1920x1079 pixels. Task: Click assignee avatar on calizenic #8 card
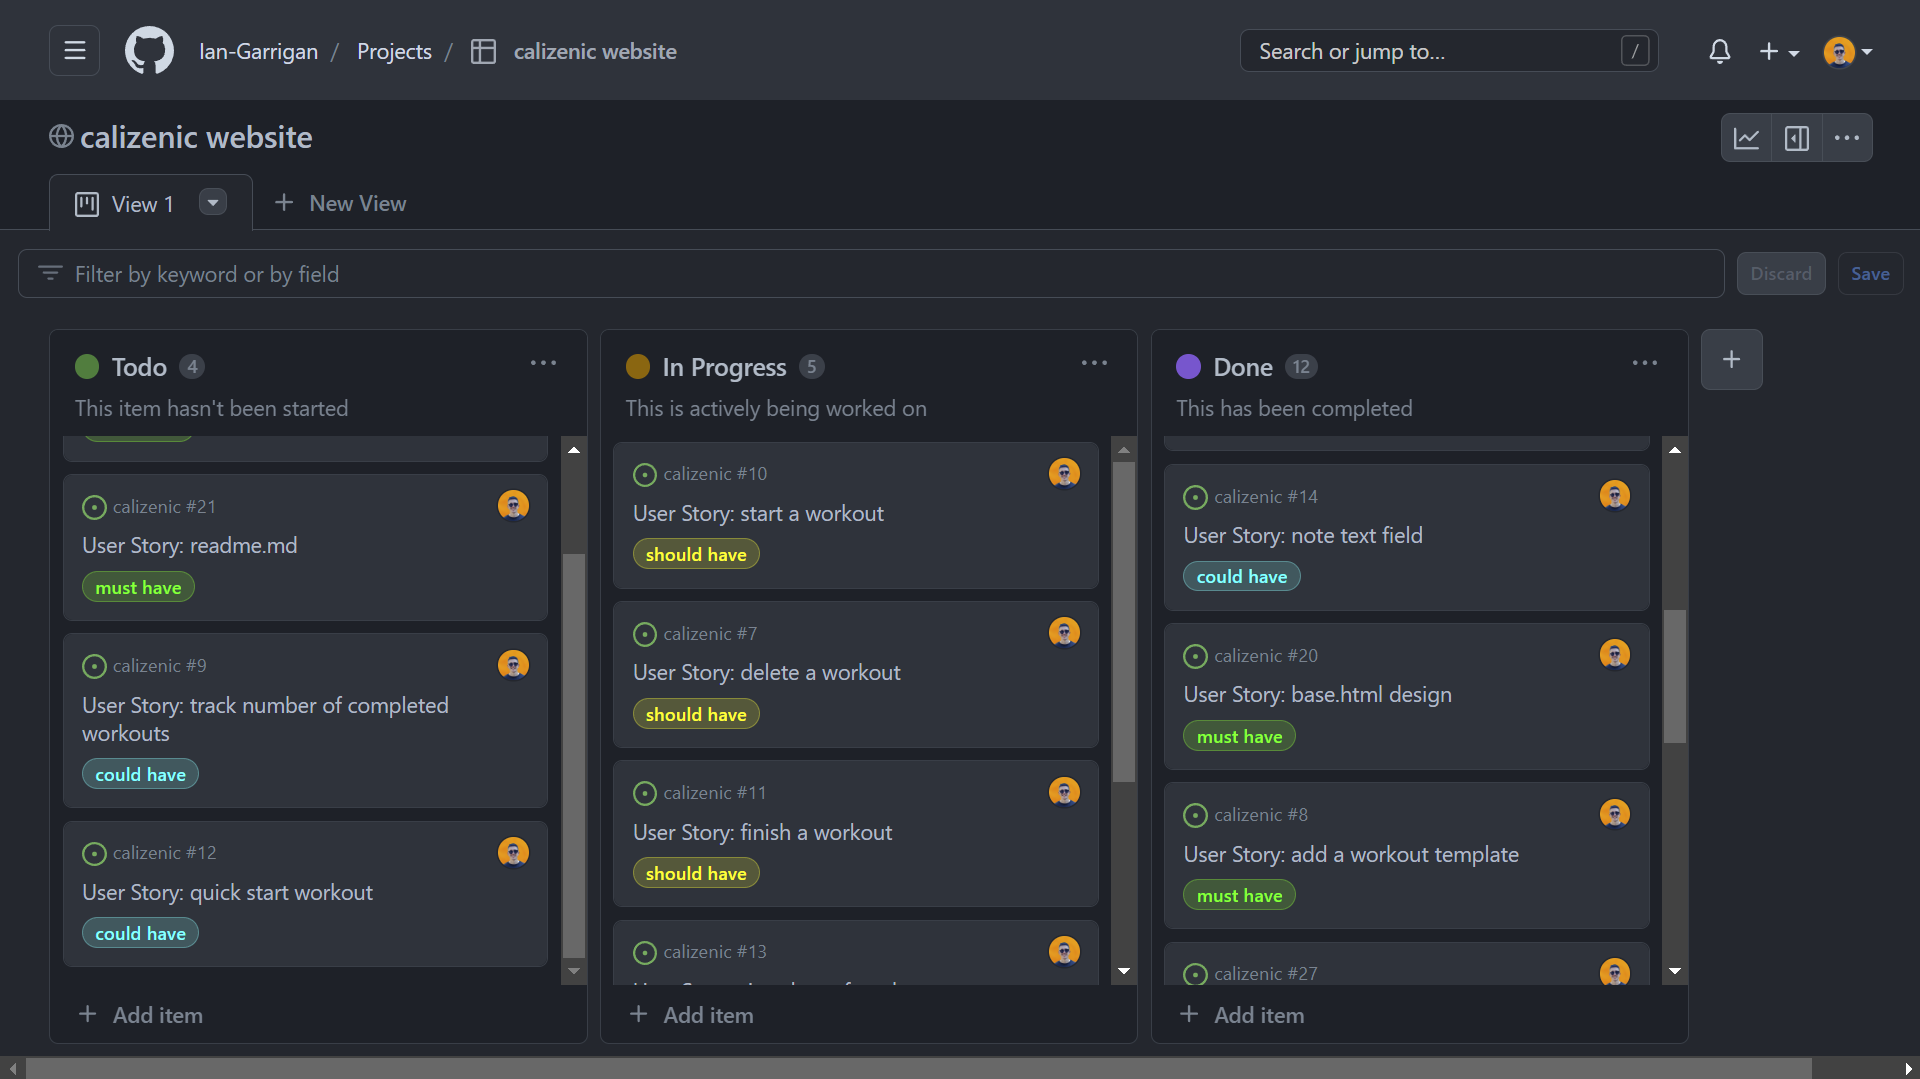click(x=1615, y=814)
